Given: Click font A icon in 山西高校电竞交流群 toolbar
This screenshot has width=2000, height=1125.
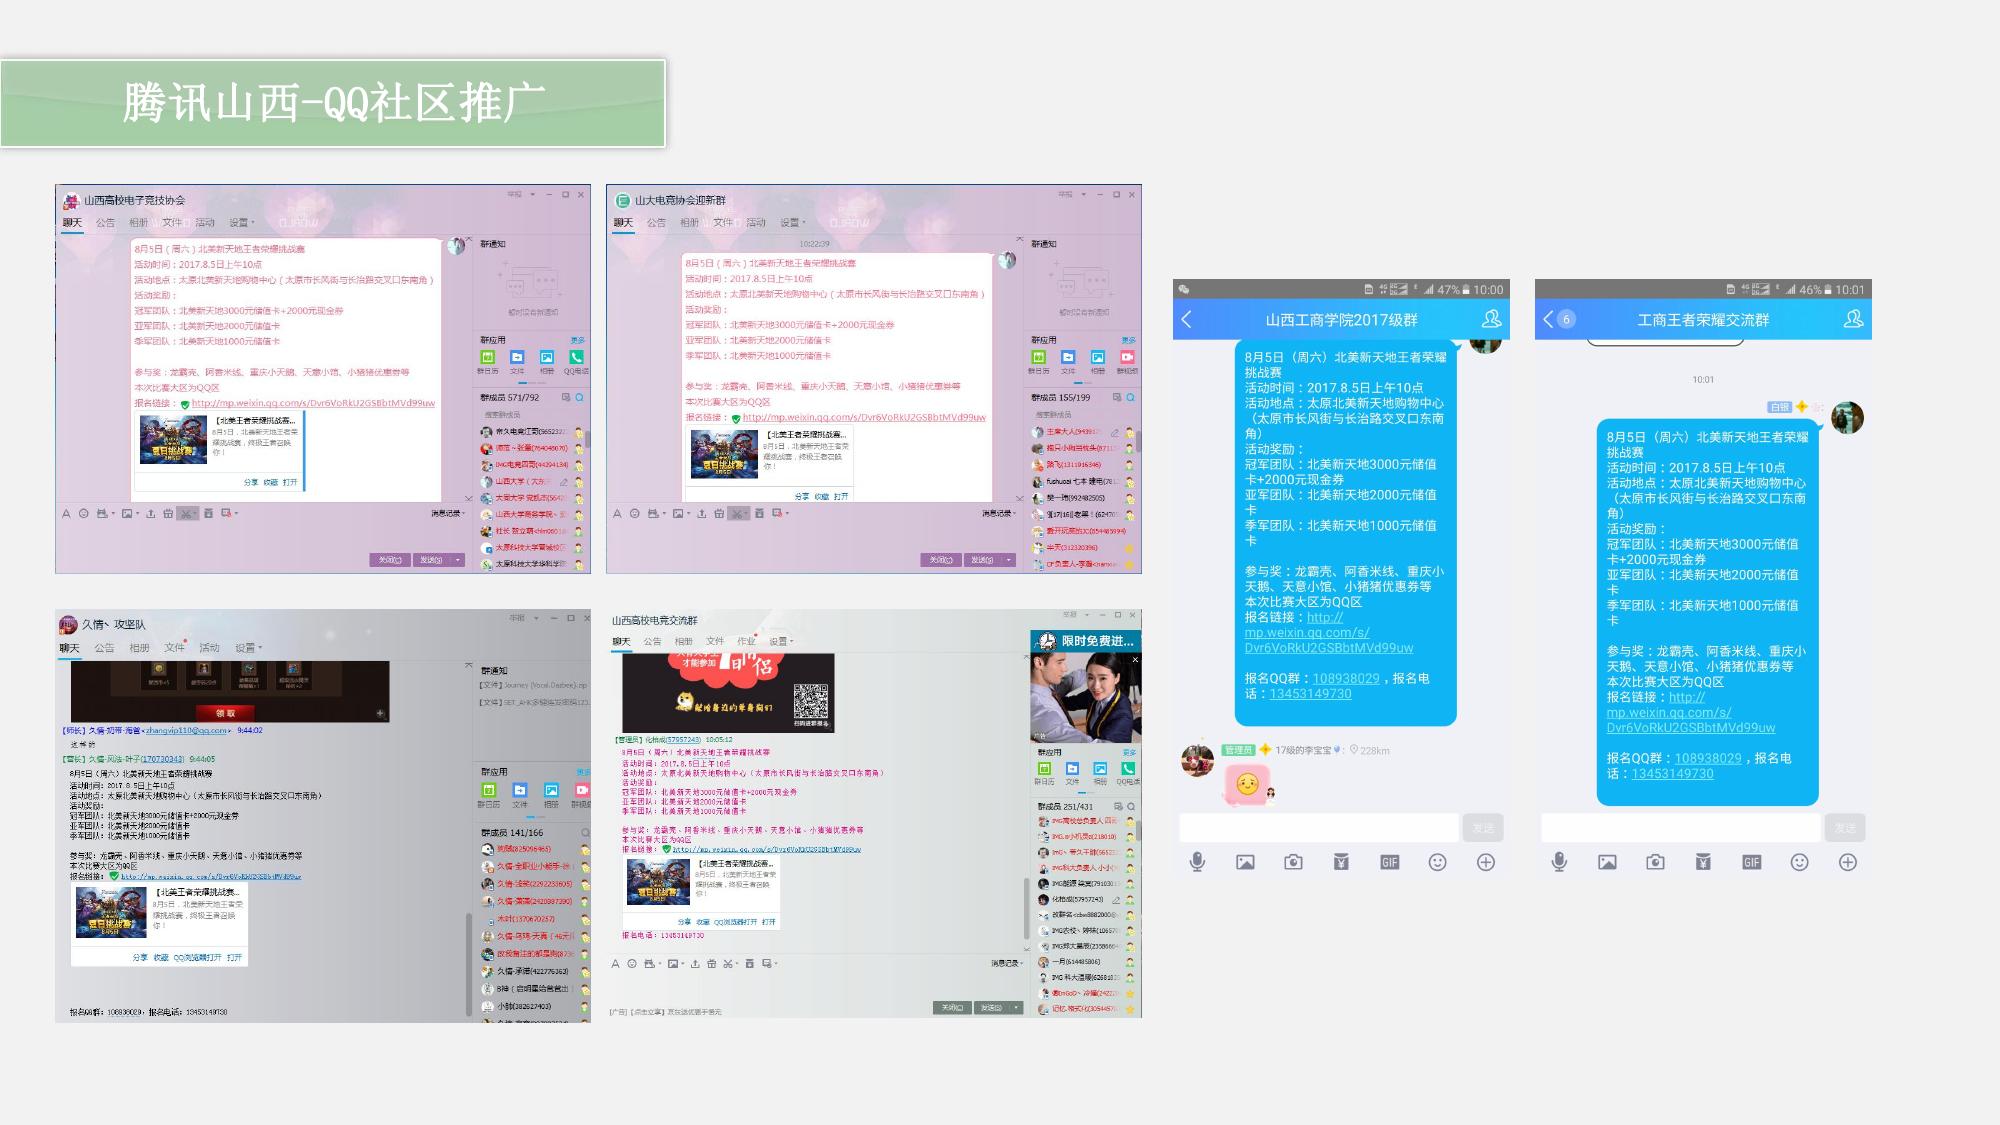Looking at the screenshot, I should click(x=616, y=964).
